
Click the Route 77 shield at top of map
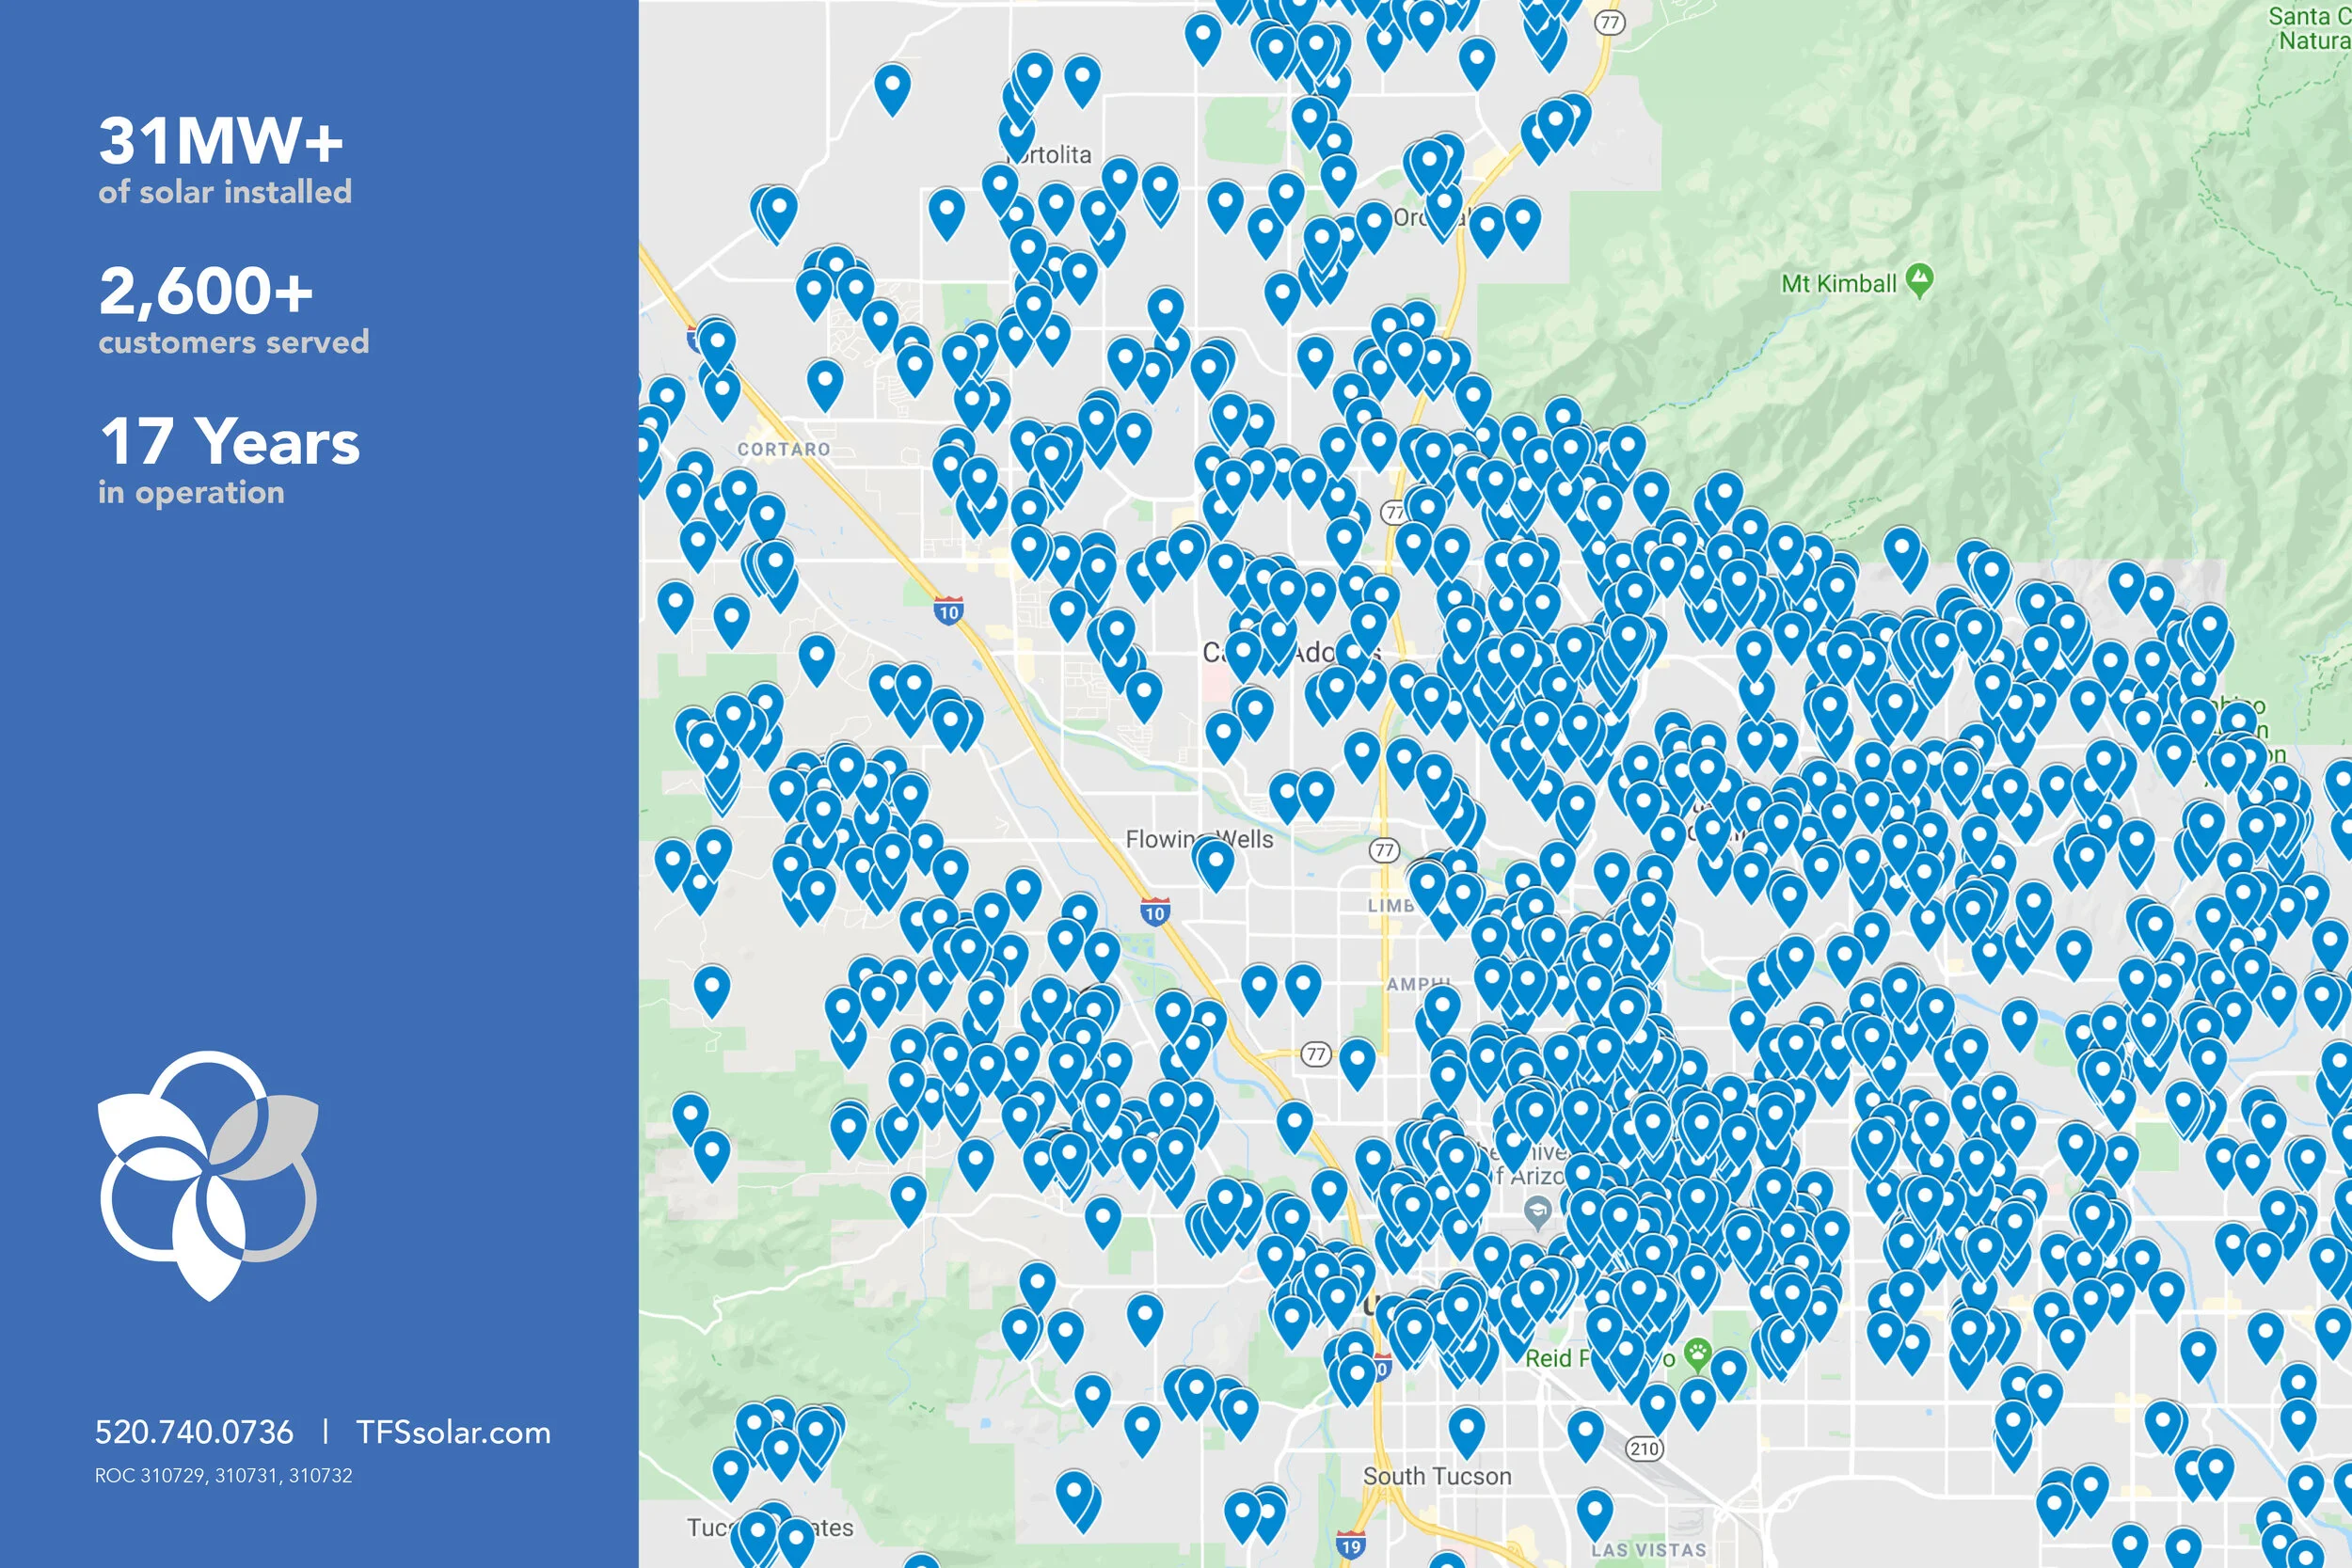click(1609, 22)
